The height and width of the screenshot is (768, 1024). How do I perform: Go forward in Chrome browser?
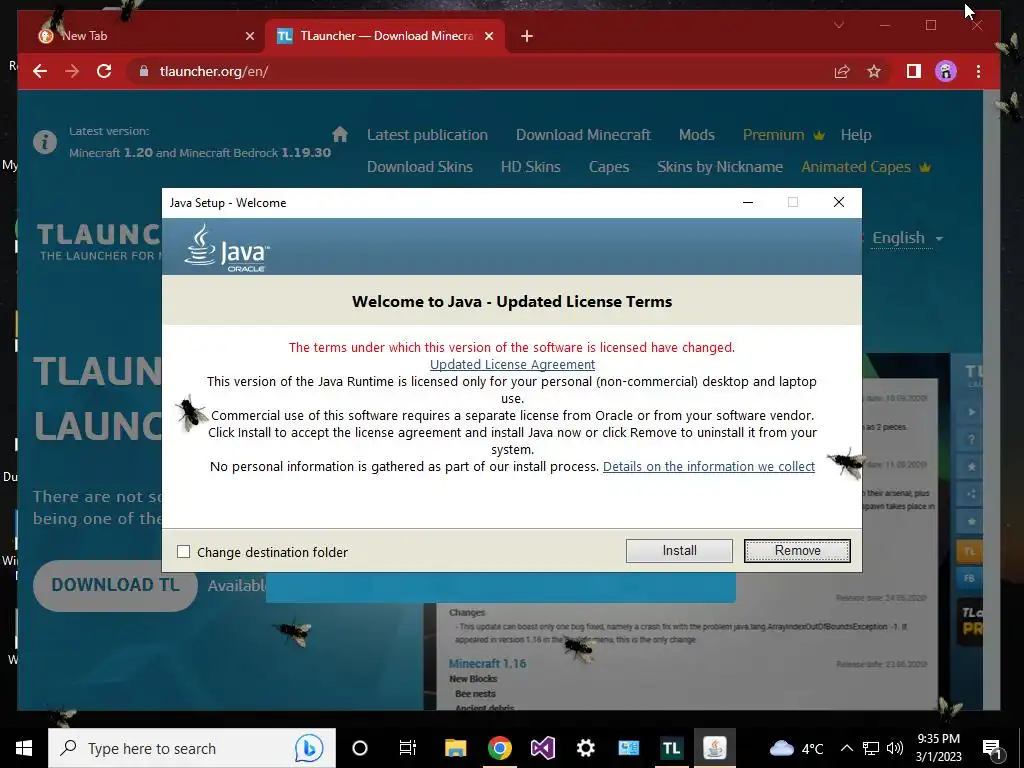coord(72,71)
